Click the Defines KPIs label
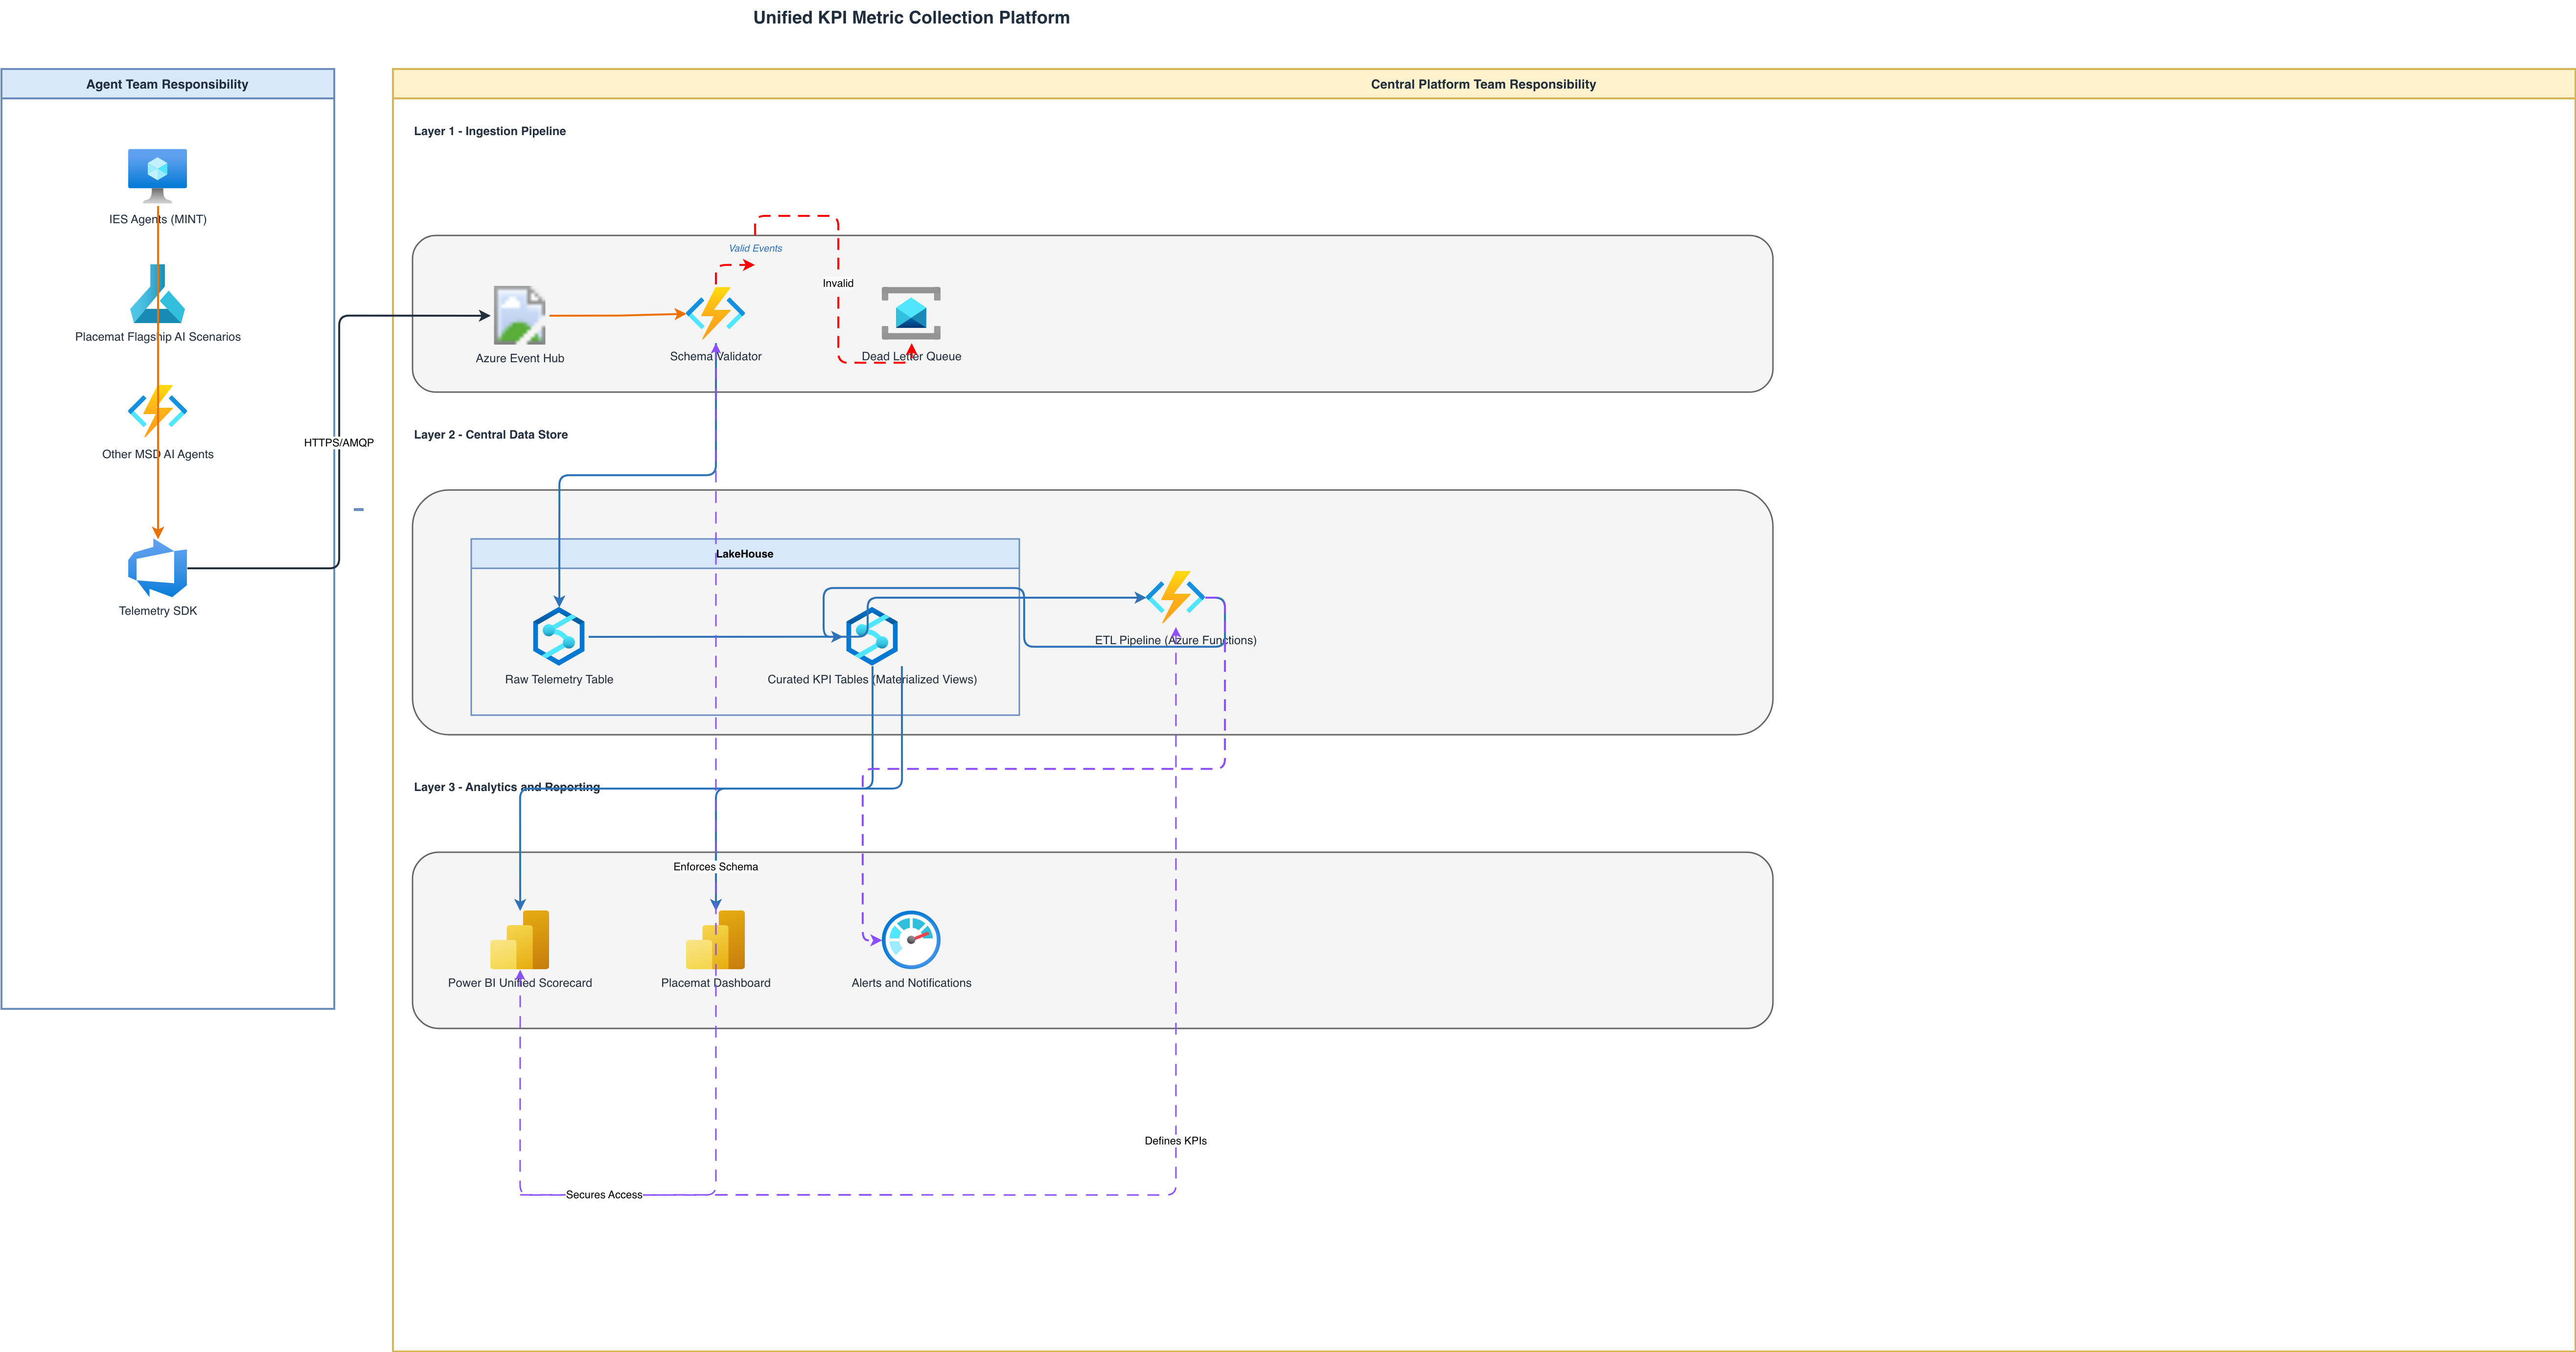The image size is (2576, 1352). click(x=1175, y=1141)
